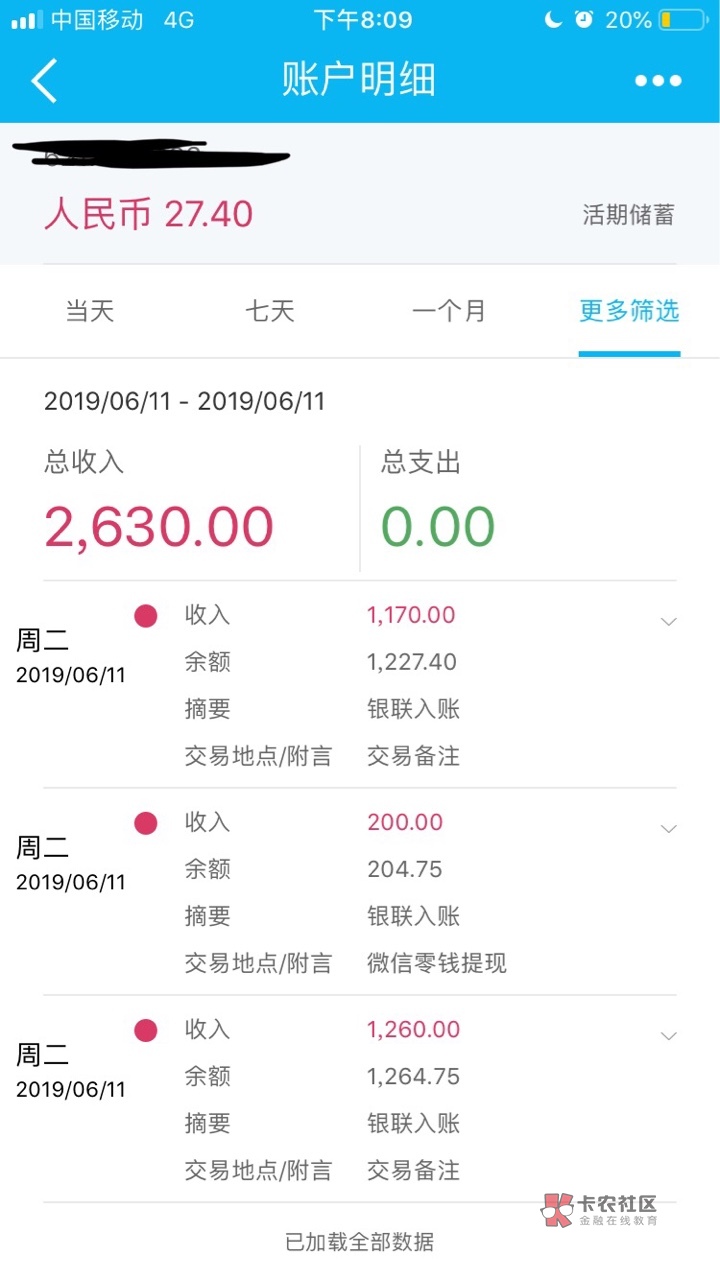Tap the back arrow icon
Viewport: 720px width, 1280px height.
[45, 80]
